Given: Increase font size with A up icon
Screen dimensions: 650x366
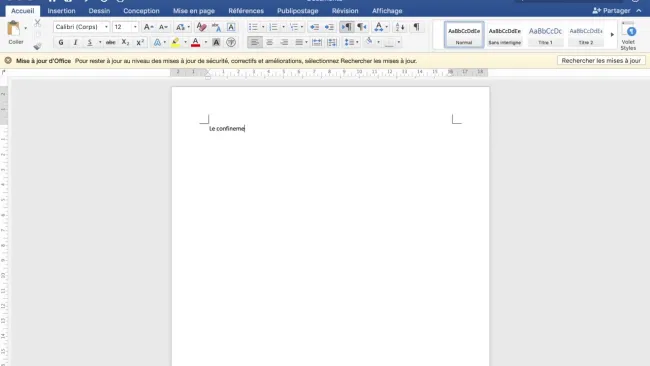Looking at the screenshot, I should click(x=148, y=27).
